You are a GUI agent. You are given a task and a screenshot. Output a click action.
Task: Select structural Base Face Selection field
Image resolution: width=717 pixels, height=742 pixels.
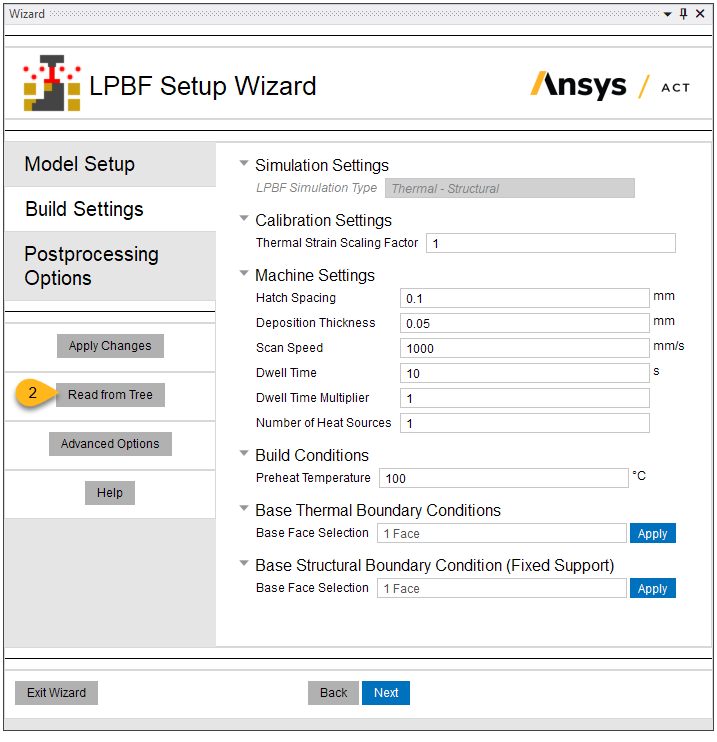pyautogui.click(x=502, y=588)
